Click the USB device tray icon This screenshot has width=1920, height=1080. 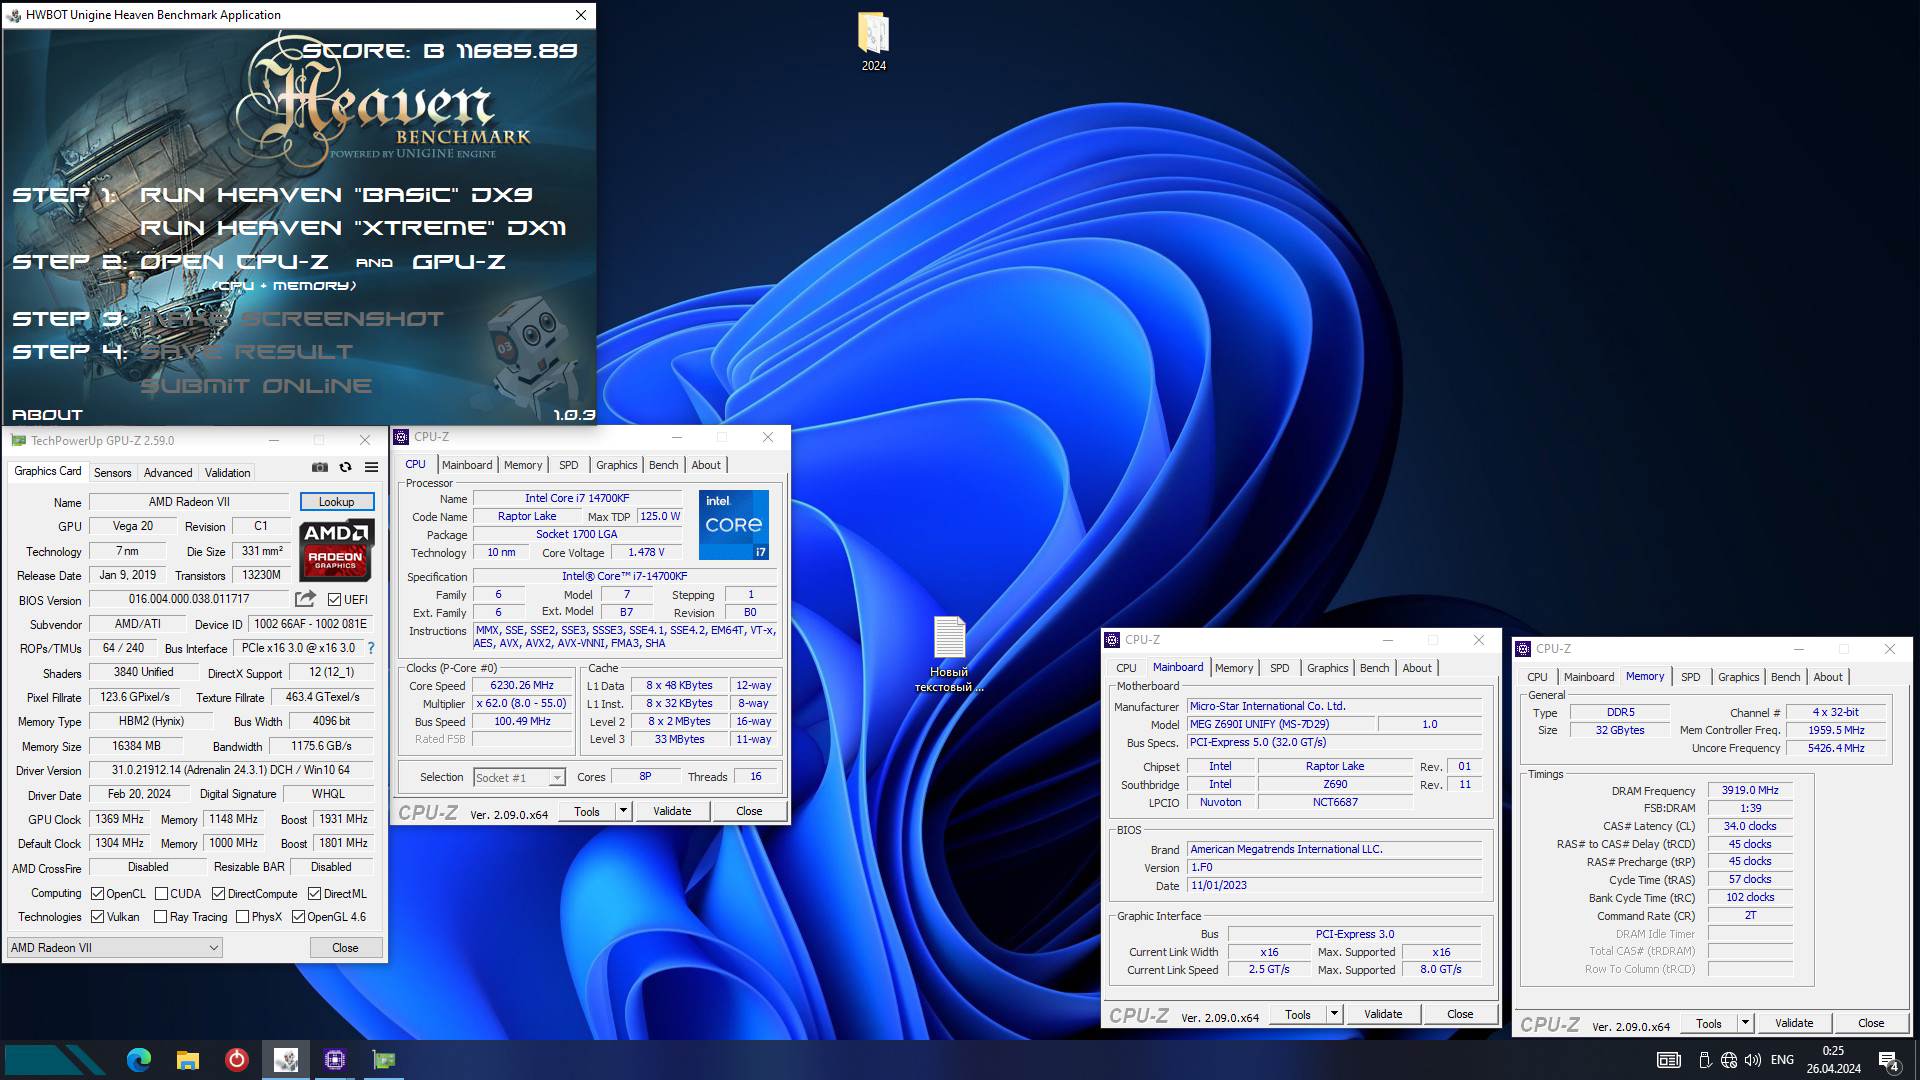(1705, 1060)
